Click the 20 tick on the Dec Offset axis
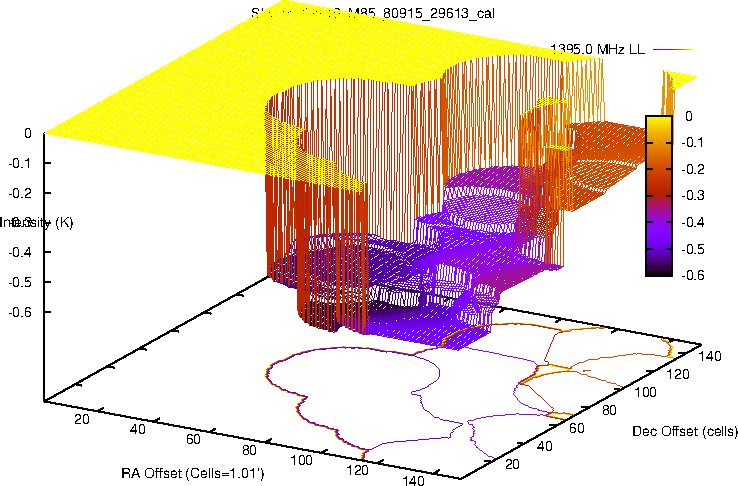This screenshot has width=738, height=486. [512, 464]
